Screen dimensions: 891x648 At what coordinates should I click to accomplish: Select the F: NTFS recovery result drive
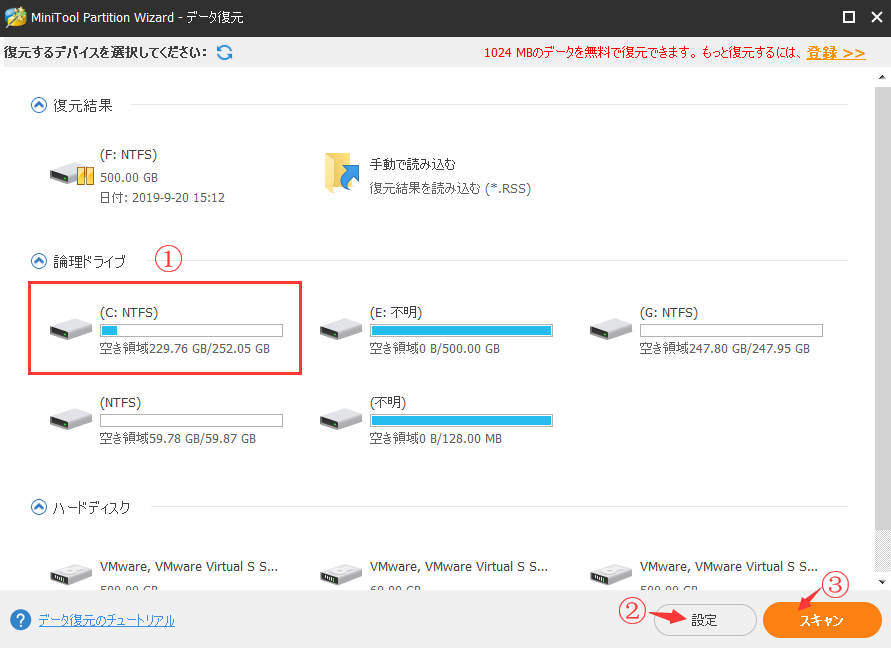tap(72, 176)
